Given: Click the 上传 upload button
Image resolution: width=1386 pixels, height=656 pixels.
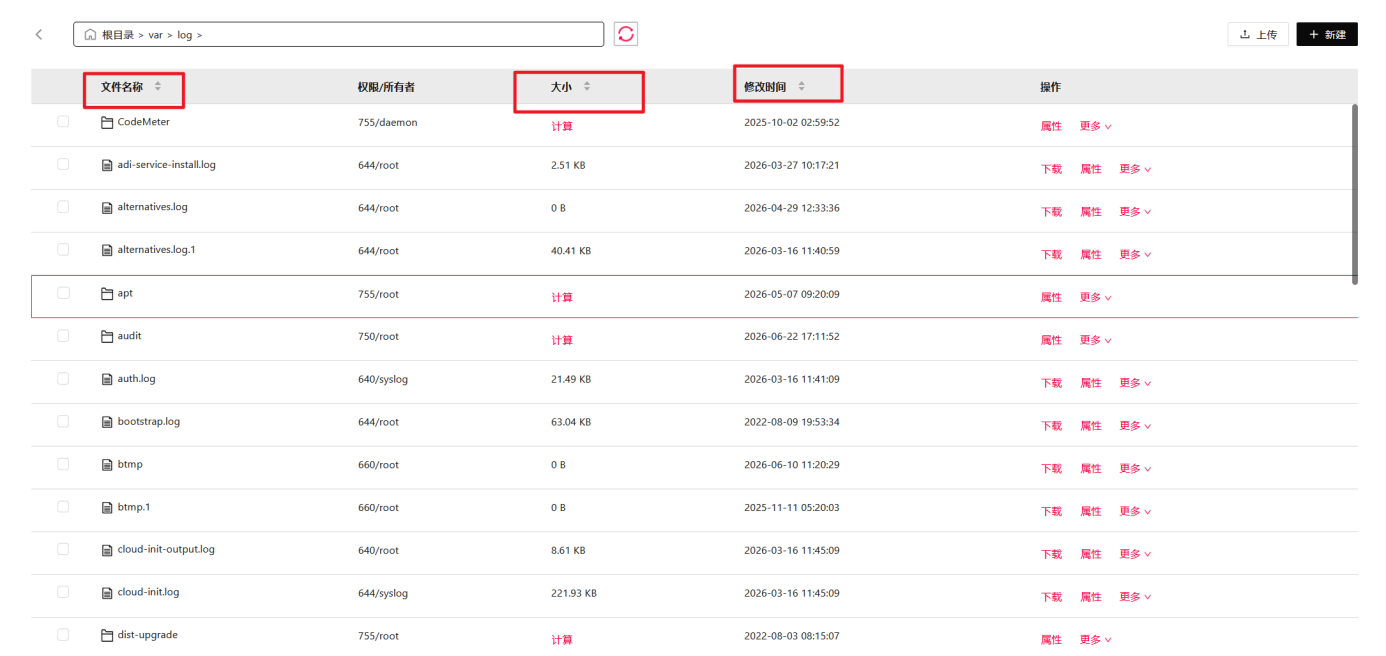Looking at the screenshot, I should click(x=1258, y=34).
